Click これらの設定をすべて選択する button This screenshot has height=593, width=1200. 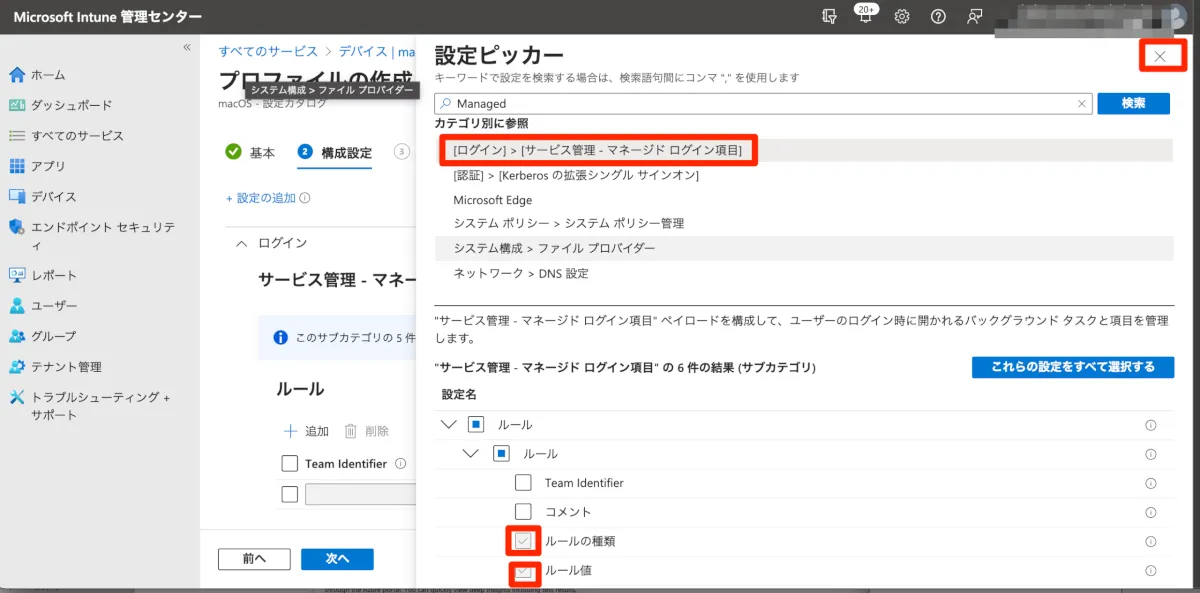pos(1072,367)
